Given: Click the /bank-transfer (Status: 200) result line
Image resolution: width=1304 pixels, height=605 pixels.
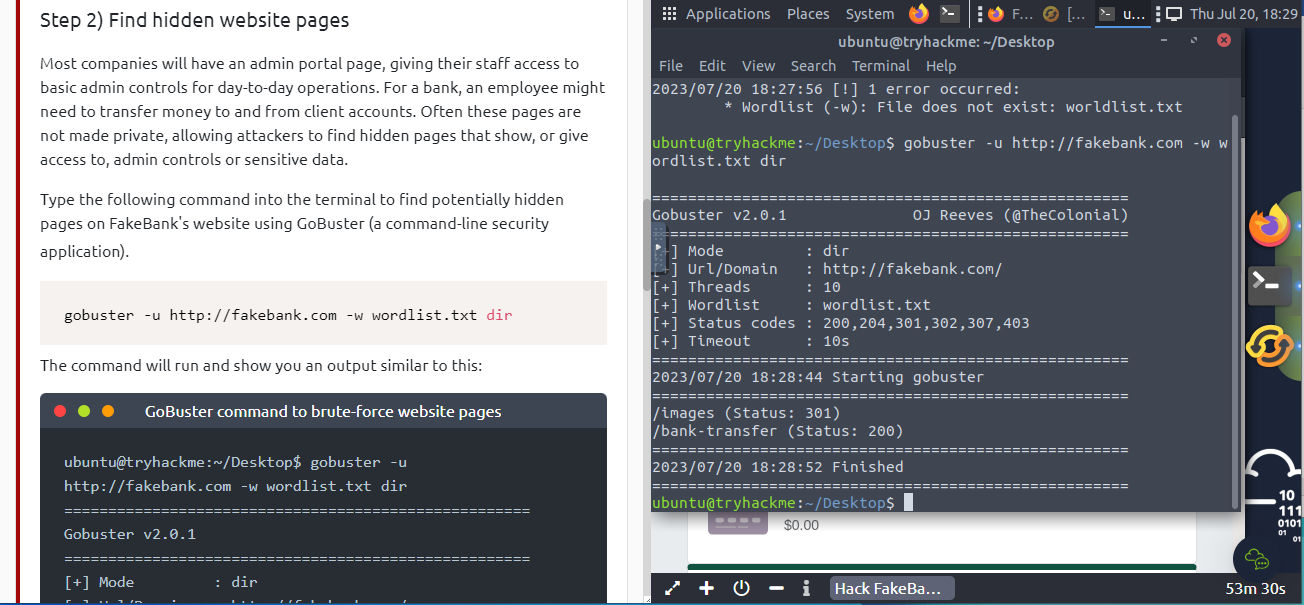Looking at the screenshot, I should 777,431.
